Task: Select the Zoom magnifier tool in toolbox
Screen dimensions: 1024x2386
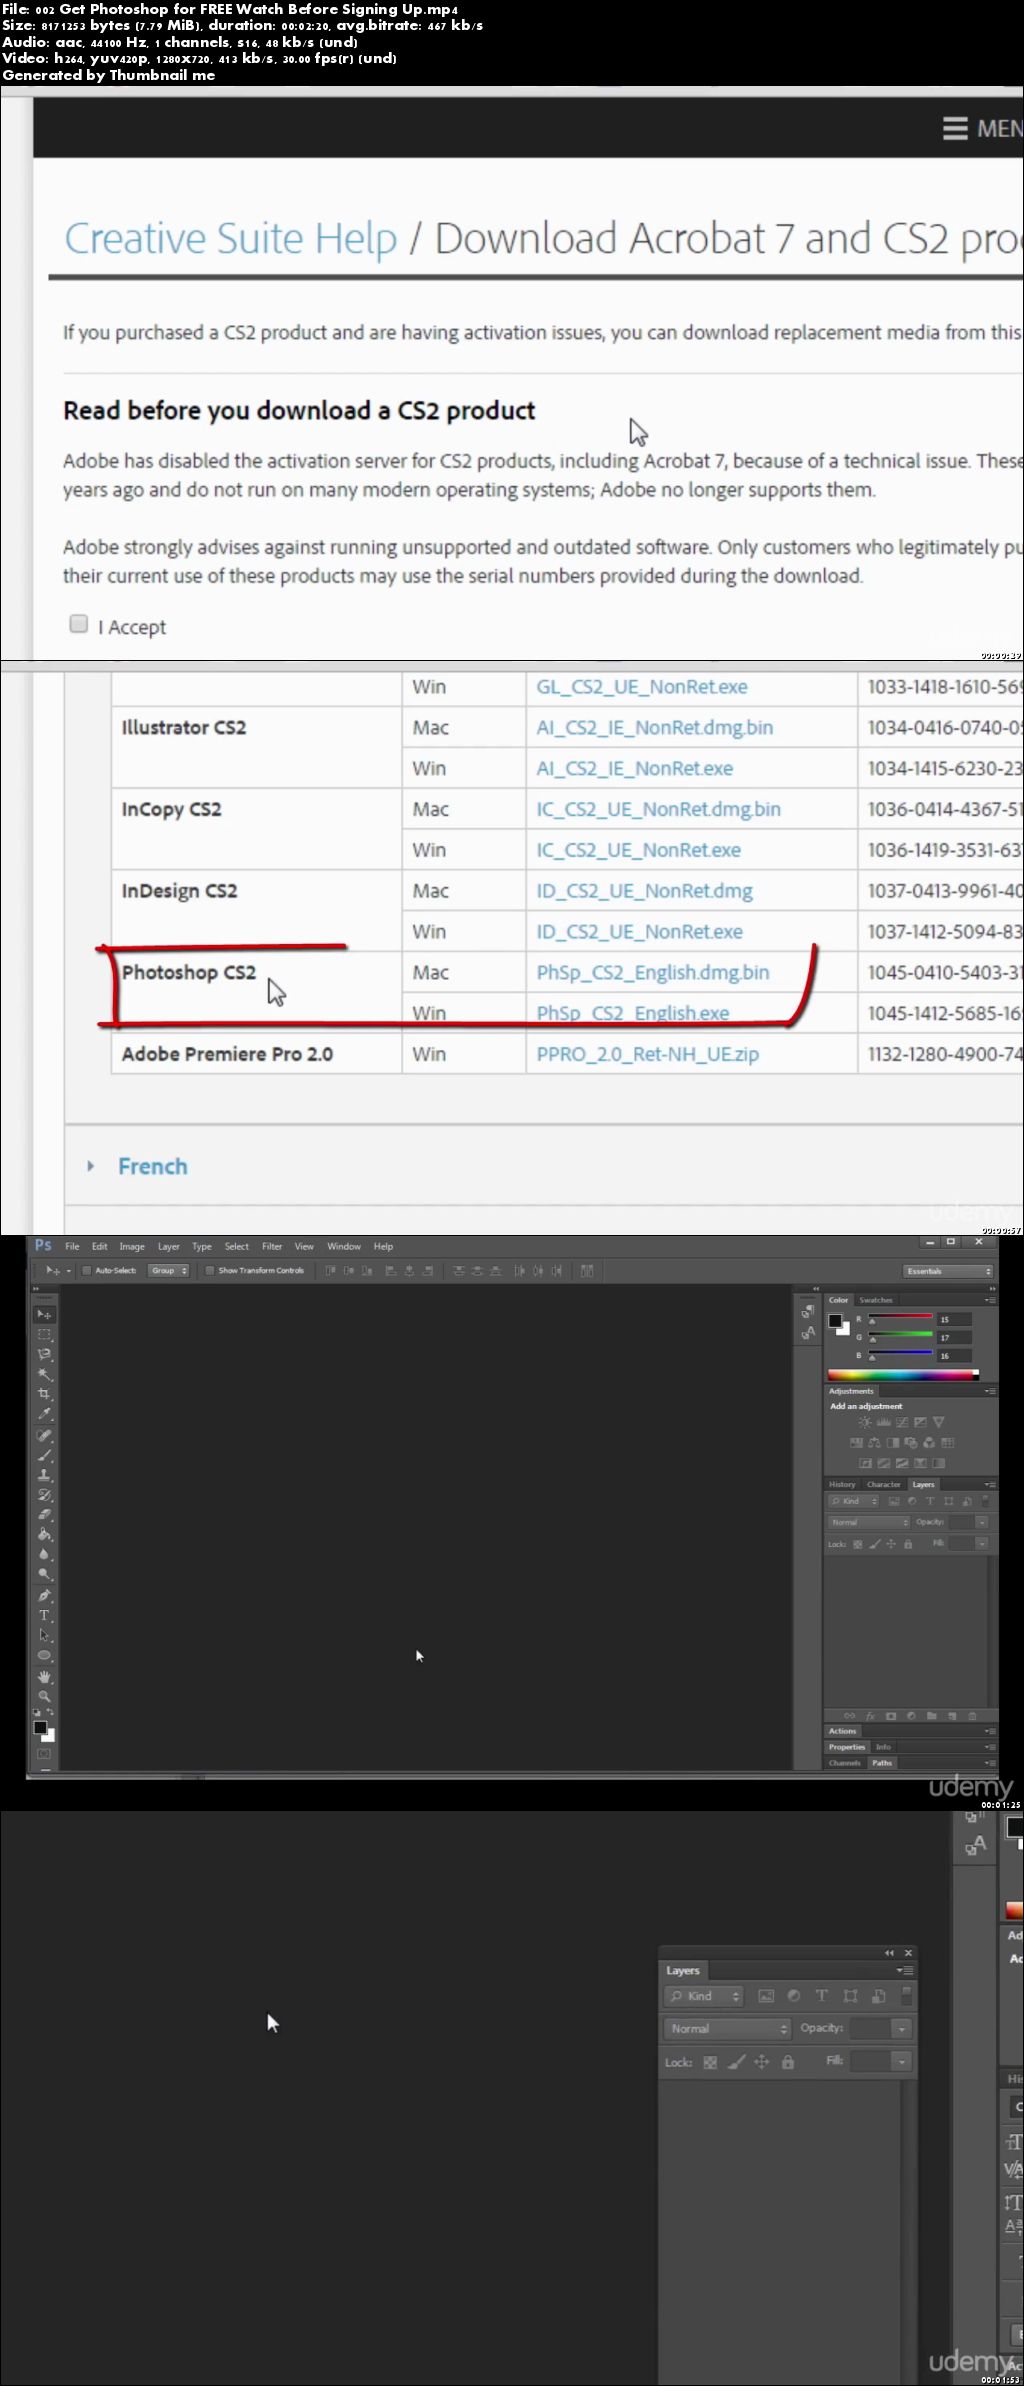Action: coord(44,1697)
